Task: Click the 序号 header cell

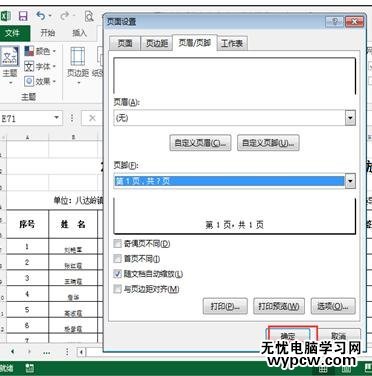Action: [27, 224]
